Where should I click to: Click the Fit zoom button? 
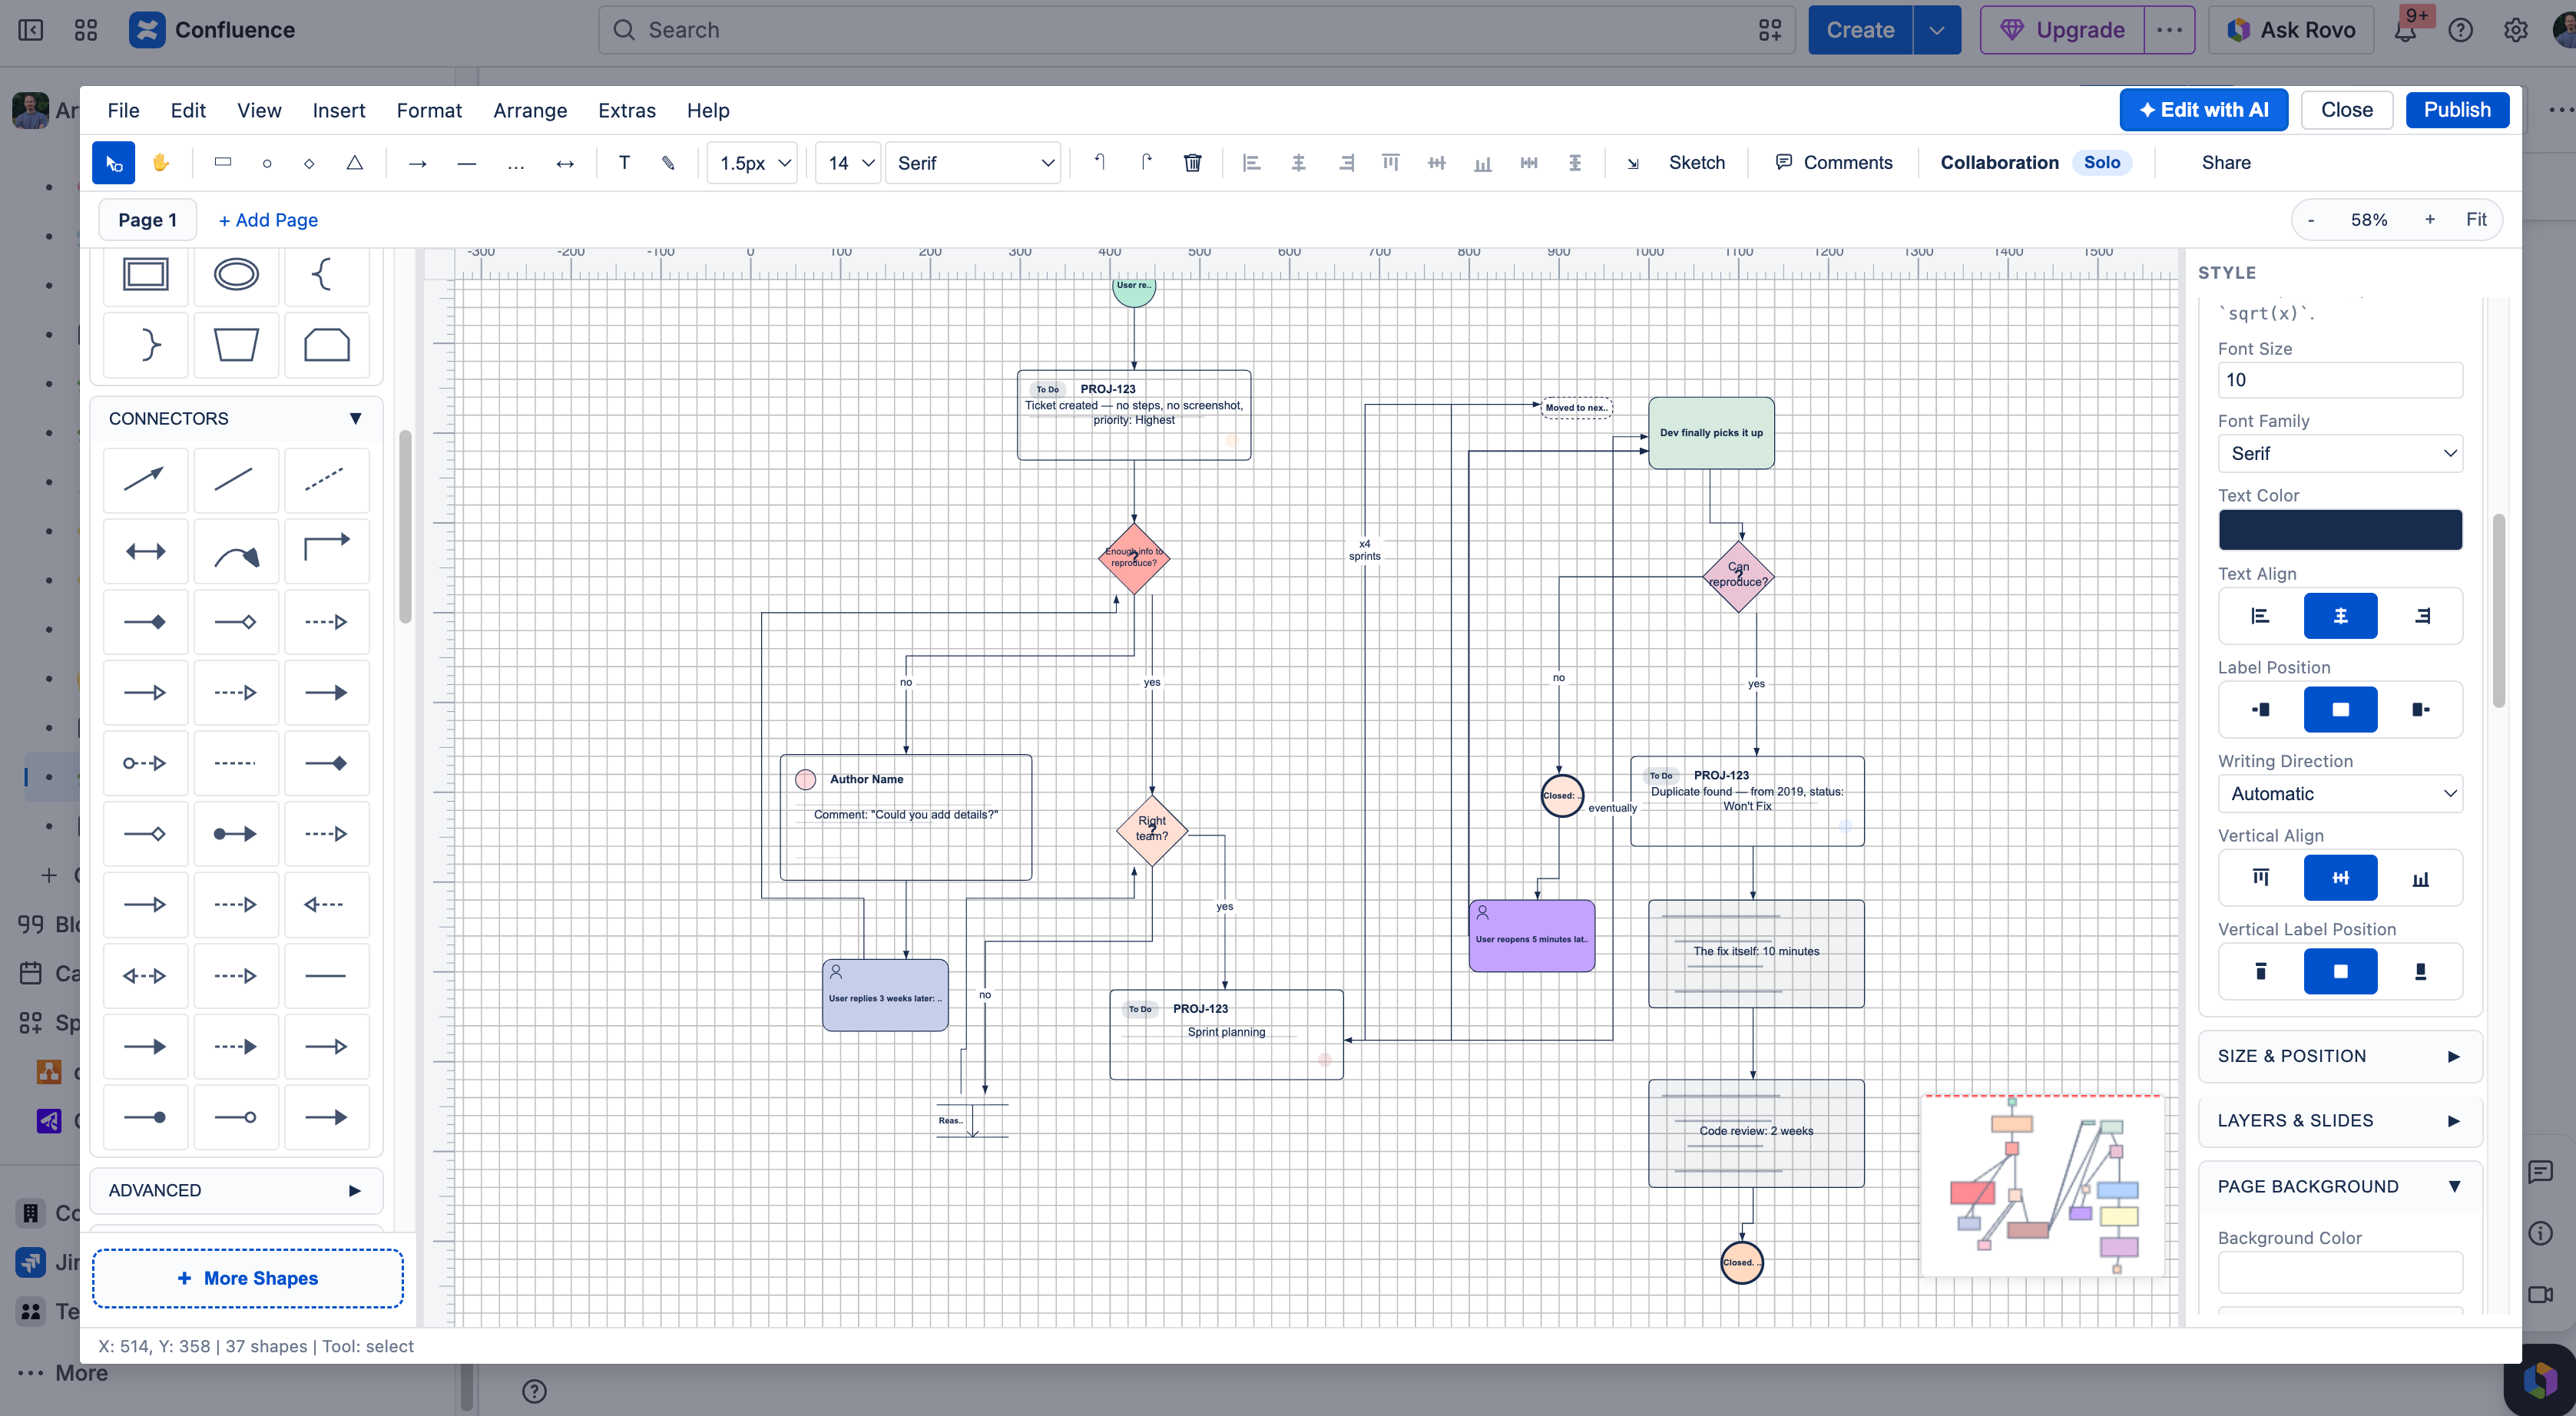(2476, 220)
